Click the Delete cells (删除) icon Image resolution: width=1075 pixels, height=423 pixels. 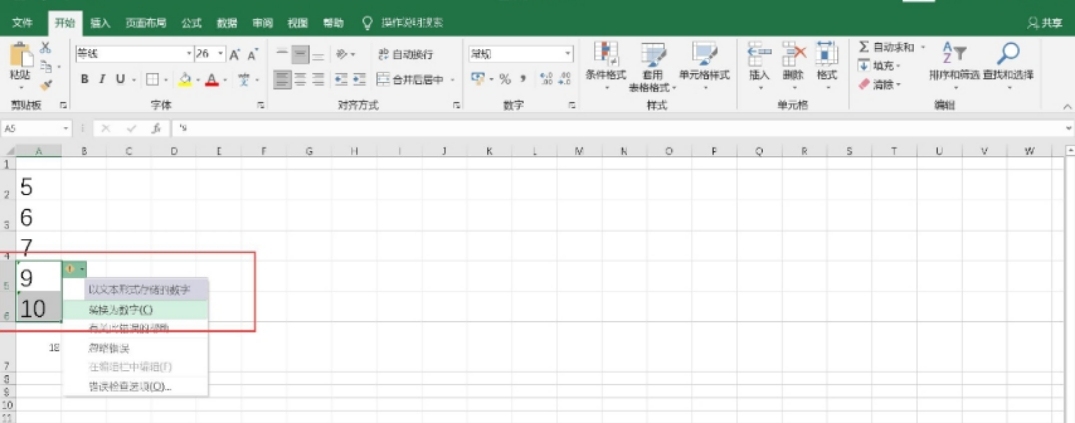[x=793, y=62]
